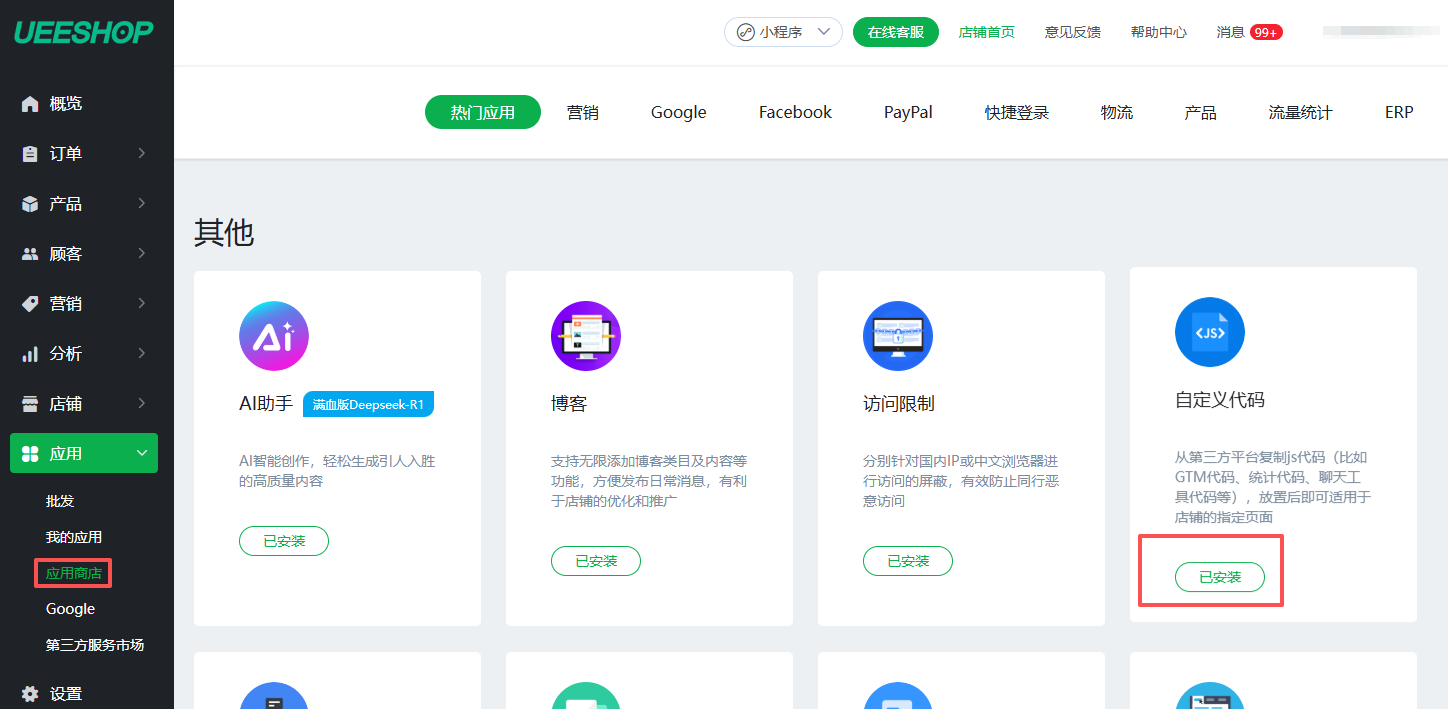The height and width of the screenshot is (709, 1448).
Task: Expand the 产品 sidebar menu
Action: tap(84, 204)
